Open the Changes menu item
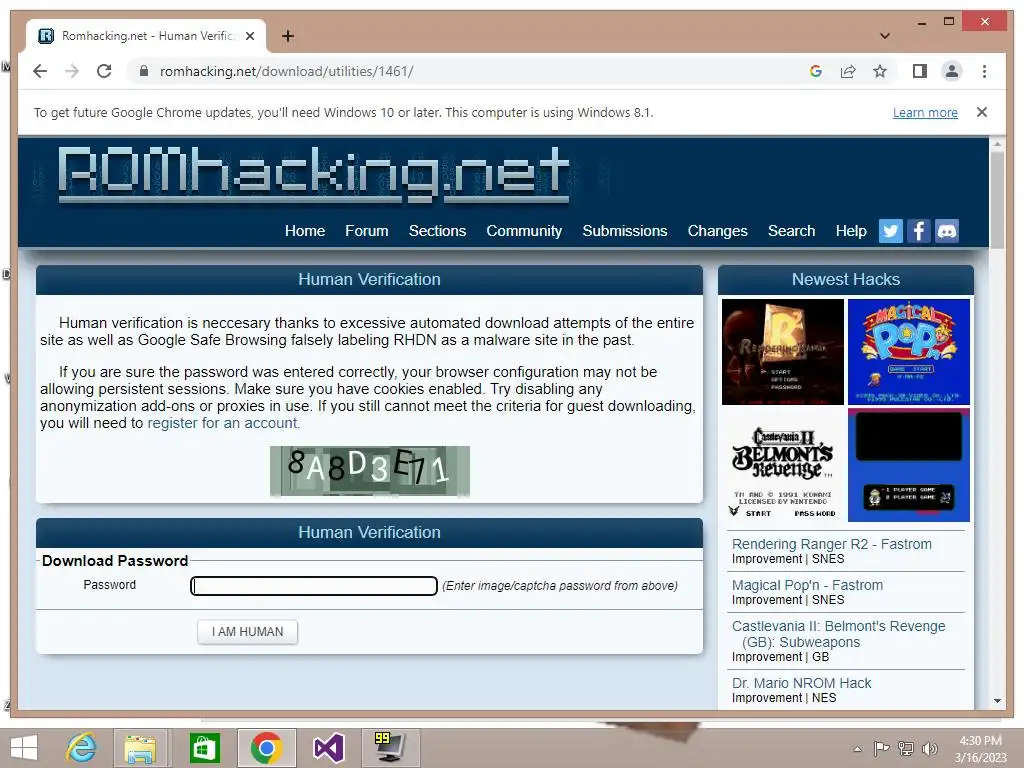The width and height of the screenshot is (1024, 768). coord(718,231)
